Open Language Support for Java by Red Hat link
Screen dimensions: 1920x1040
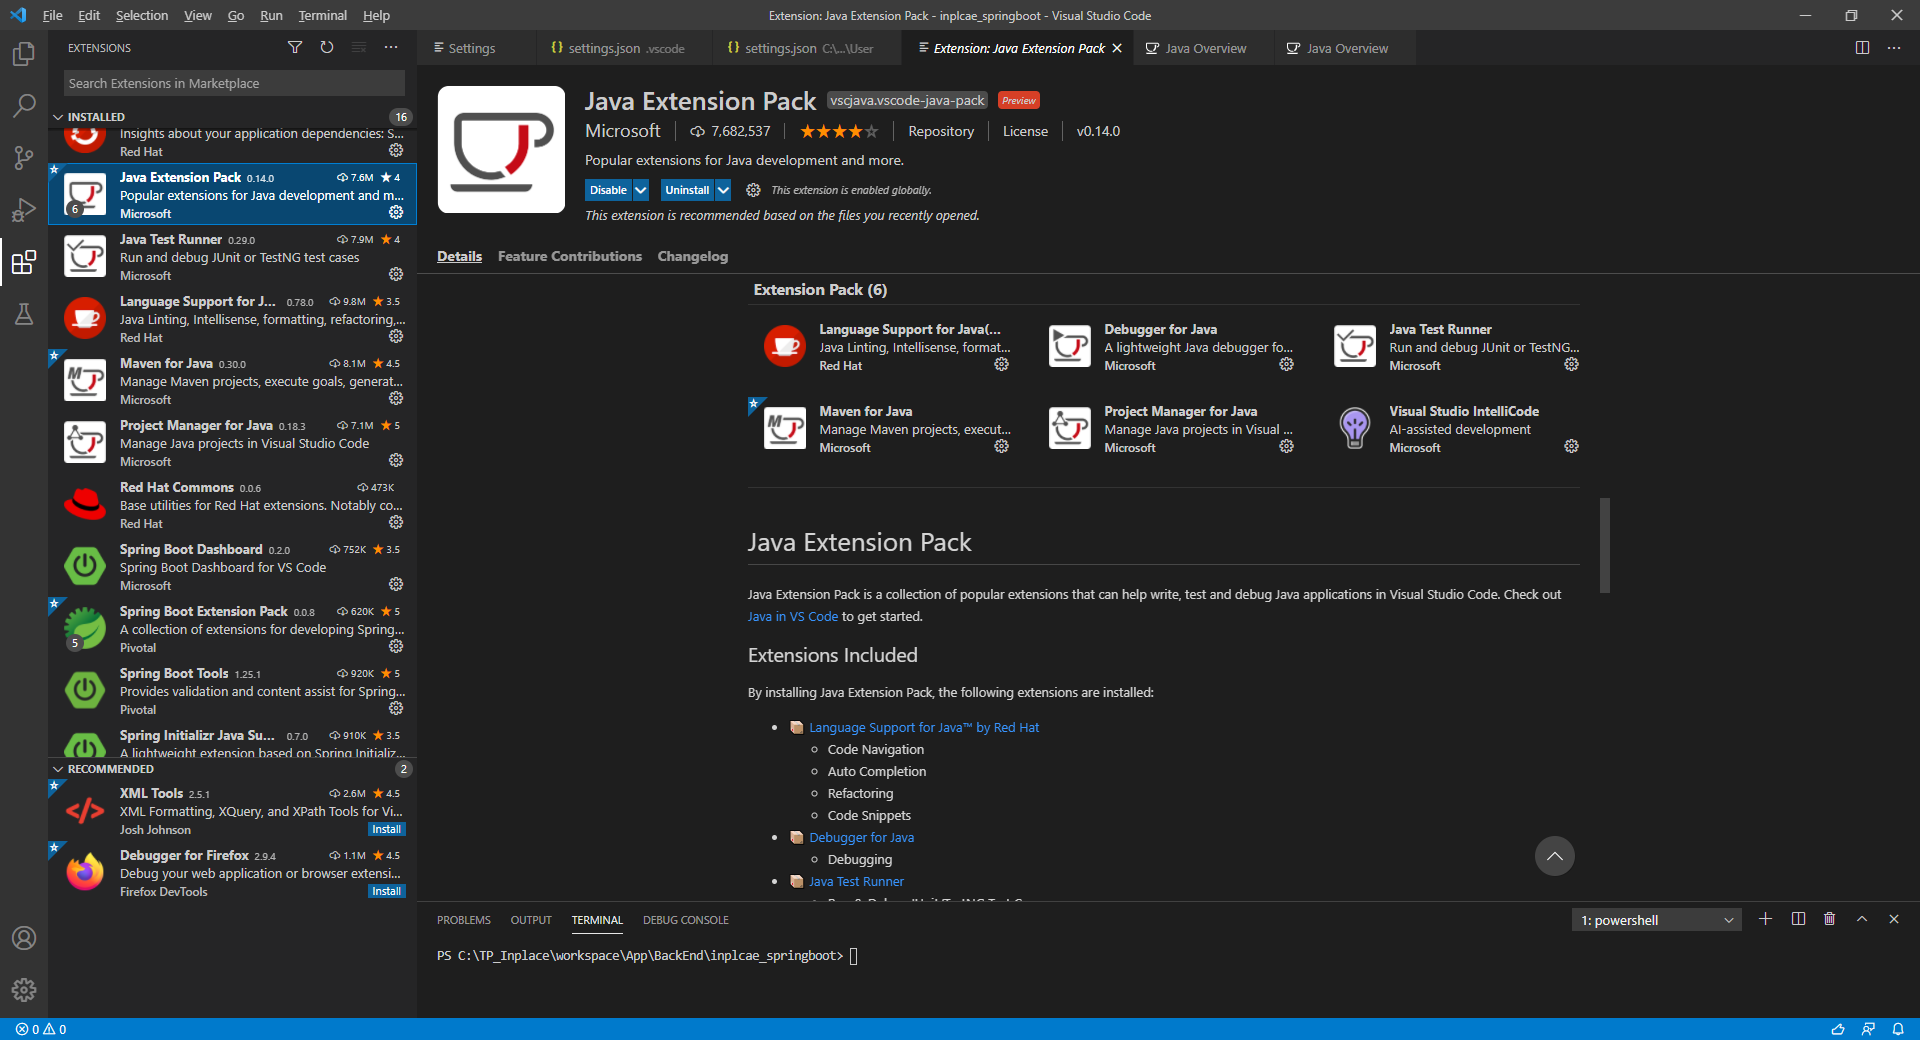[924, 727]
